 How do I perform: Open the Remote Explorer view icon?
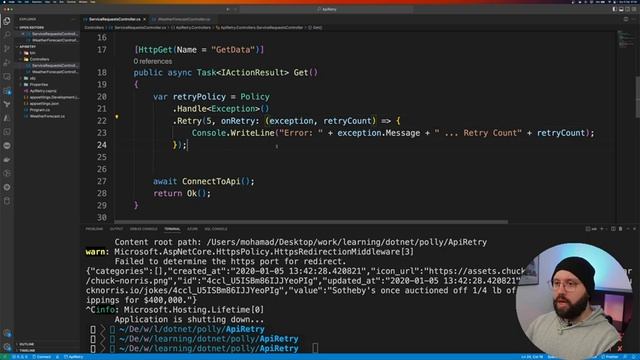[7, 77]
